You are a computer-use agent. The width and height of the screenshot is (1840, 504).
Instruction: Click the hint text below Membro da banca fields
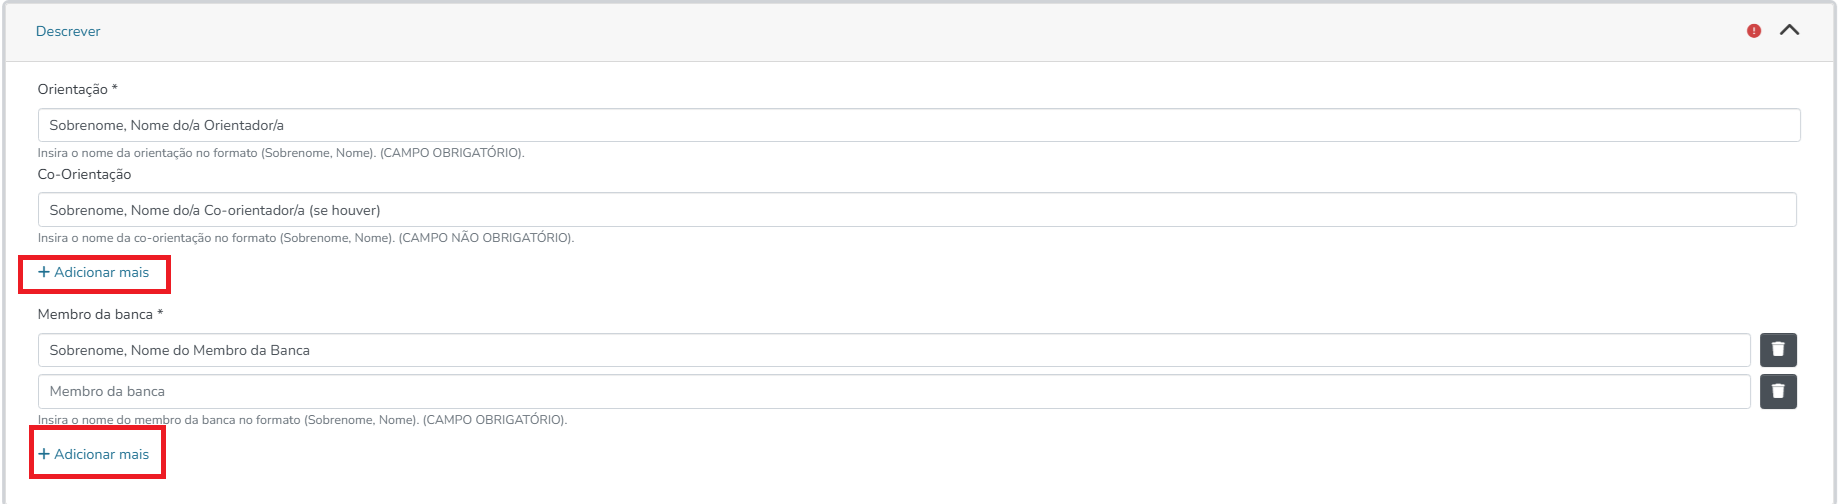coord(302,420)
